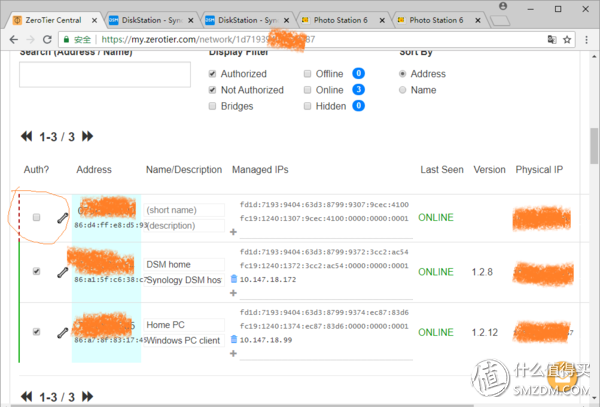
Task: Delete managed IP 10.147.18.99 via trash icon
Action: 234,339
